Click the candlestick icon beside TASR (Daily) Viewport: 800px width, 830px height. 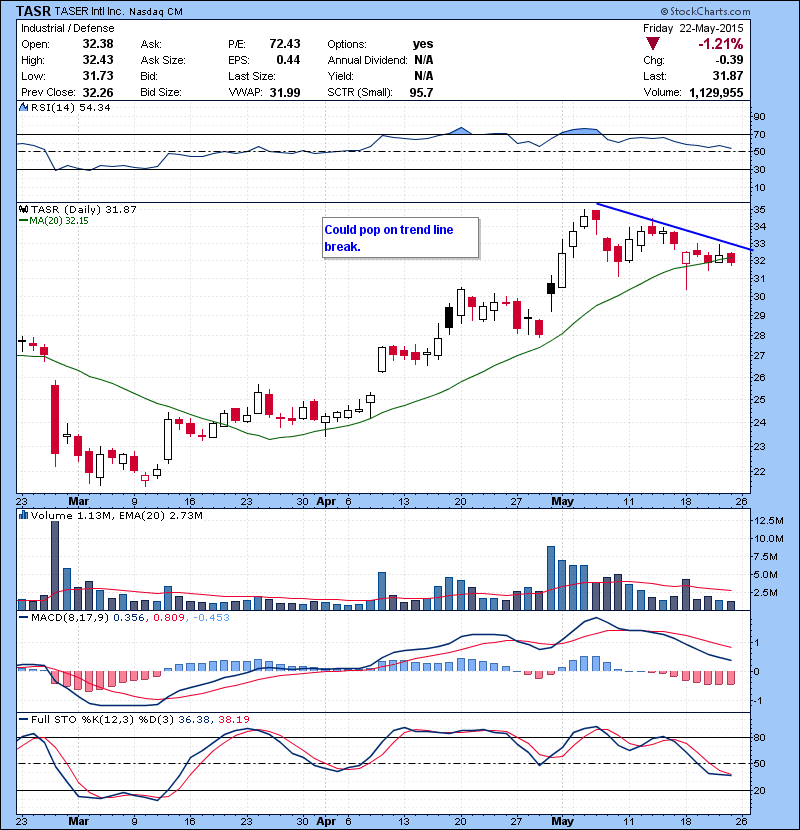[23, 209]
